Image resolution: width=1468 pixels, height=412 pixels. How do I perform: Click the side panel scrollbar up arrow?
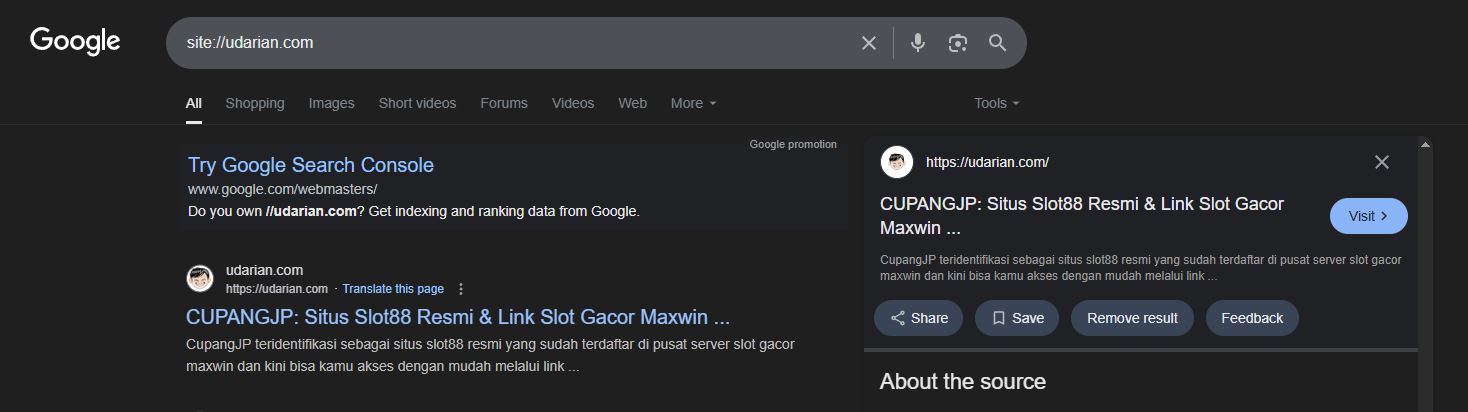[x=1426, y=145]
